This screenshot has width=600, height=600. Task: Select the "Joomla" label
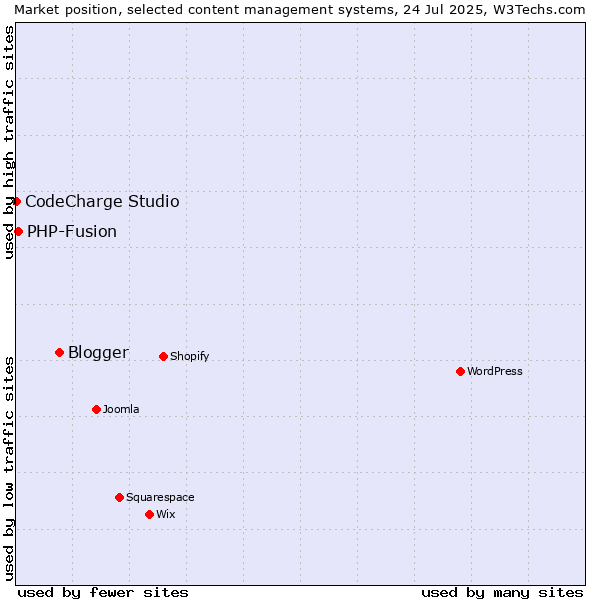coord(121,409)
